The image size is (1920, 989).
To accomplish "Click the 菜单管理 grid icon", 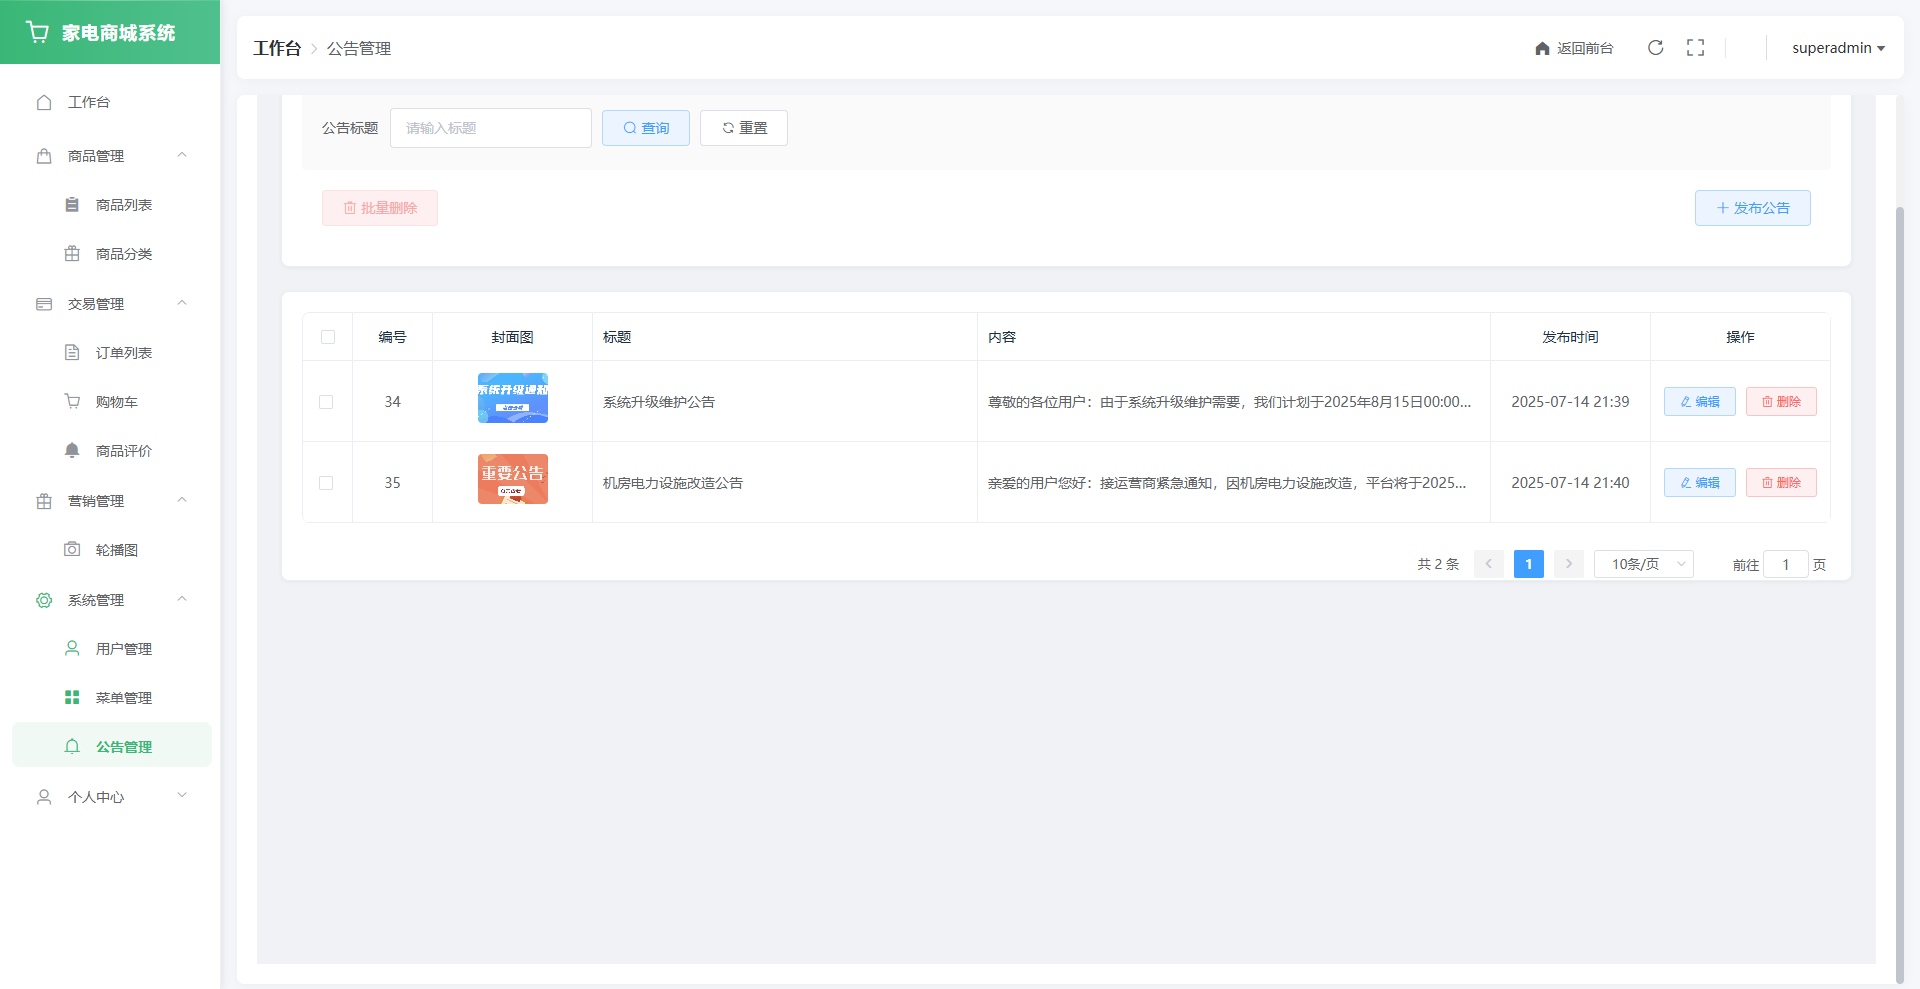I will tap(72, 698).
